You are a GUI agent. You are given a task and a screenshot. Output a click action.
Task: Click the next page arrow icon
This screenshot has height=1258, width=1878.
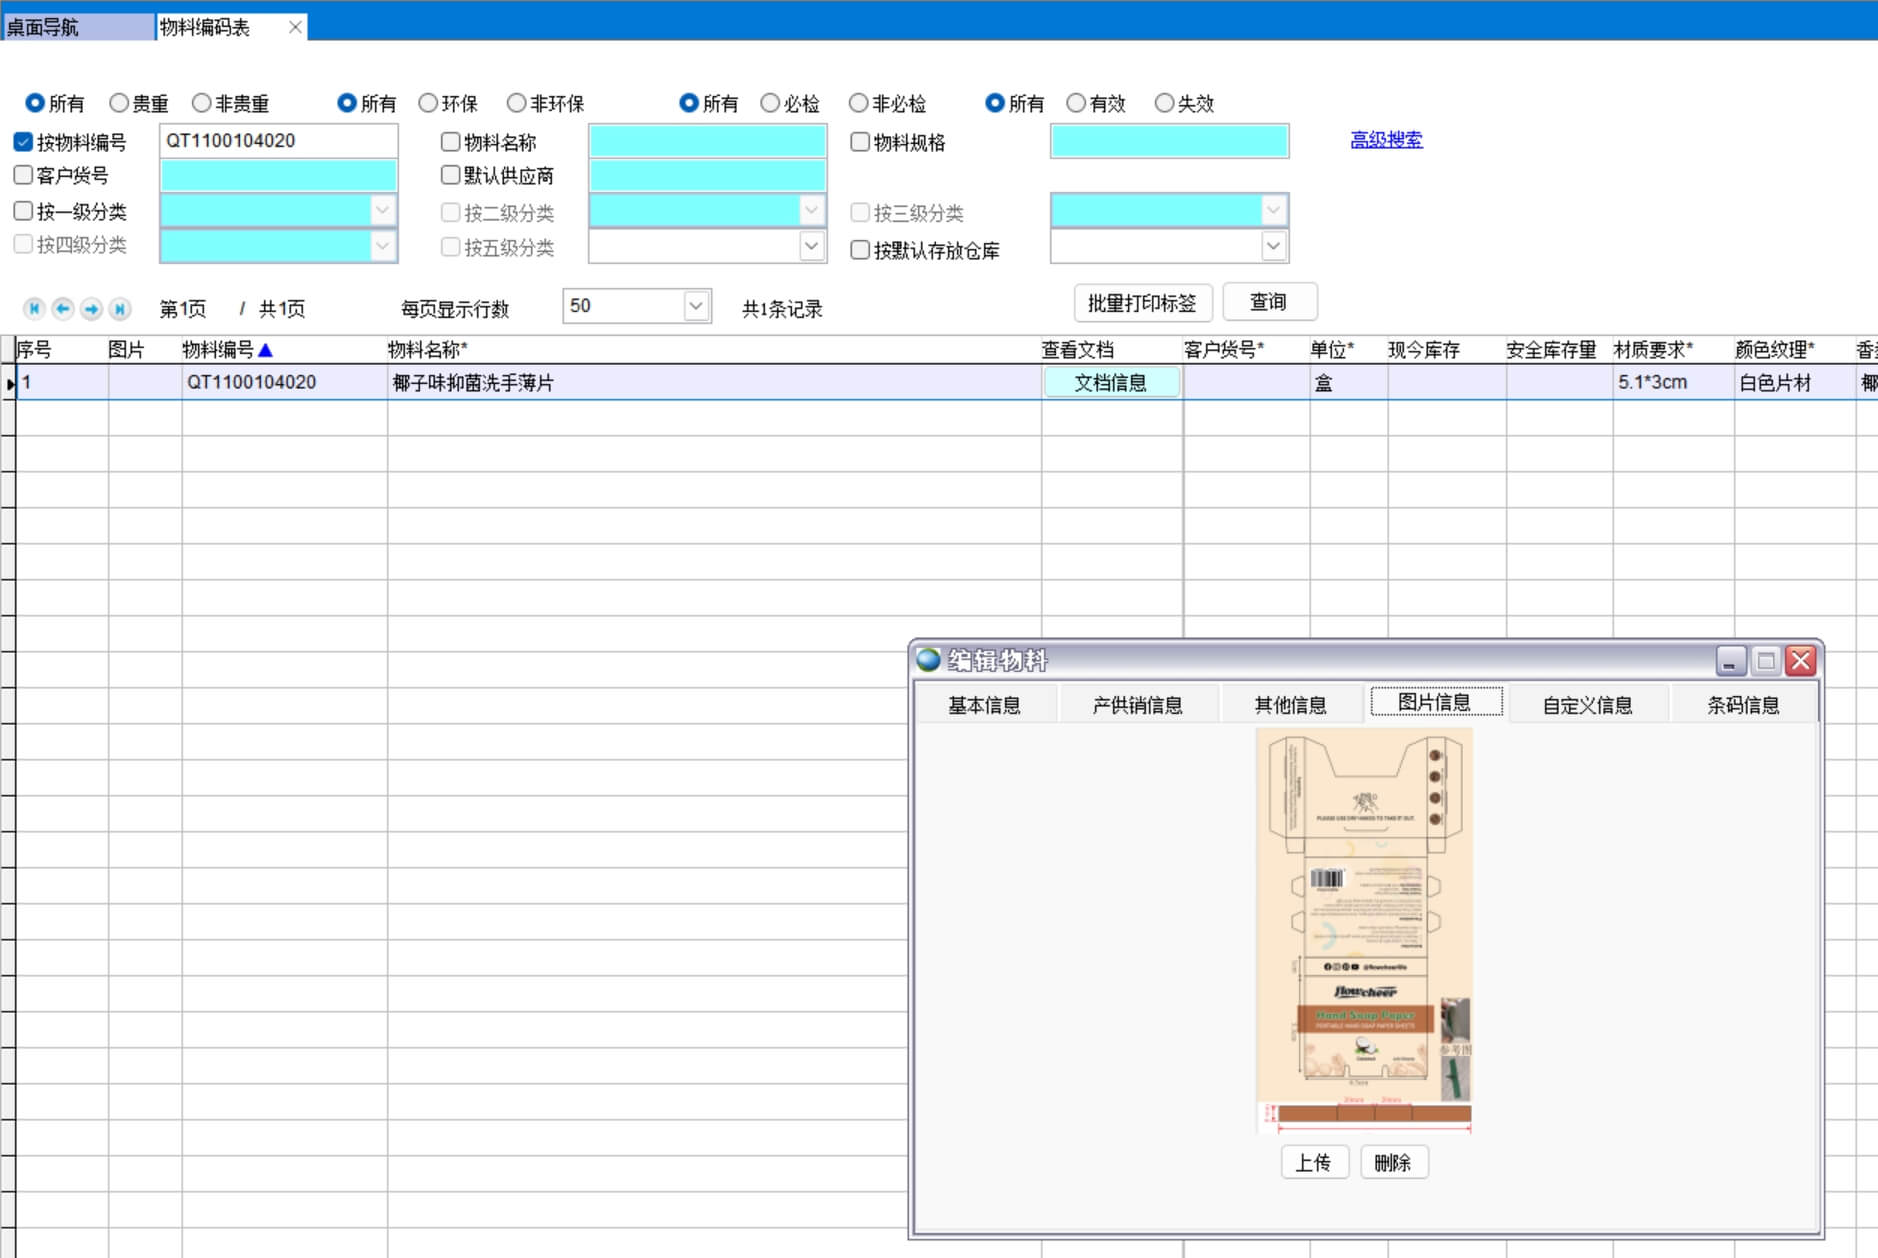(x=91, y=309)
